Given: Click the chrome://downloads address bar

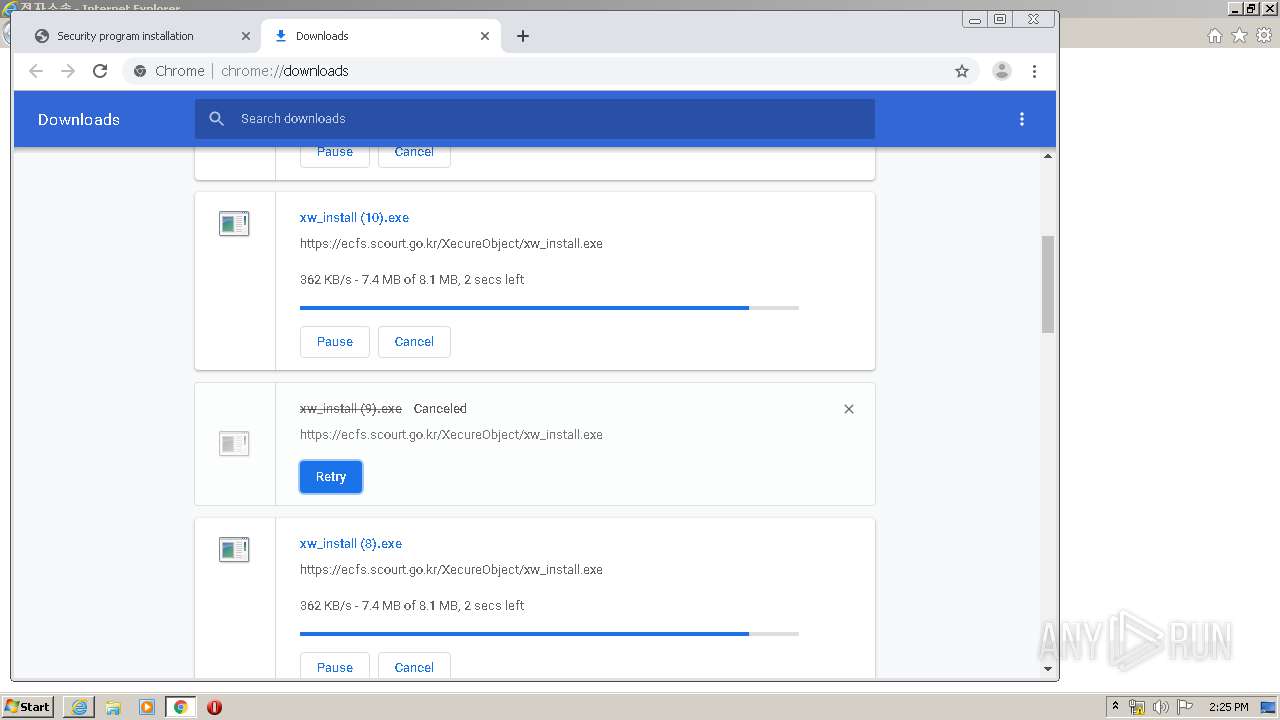Looking at the screenshot, I should point(550,71).
